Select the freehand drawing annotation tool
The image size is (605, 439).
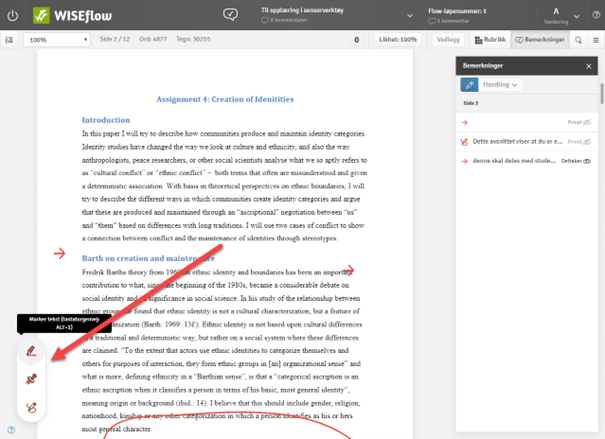(31, 407)
